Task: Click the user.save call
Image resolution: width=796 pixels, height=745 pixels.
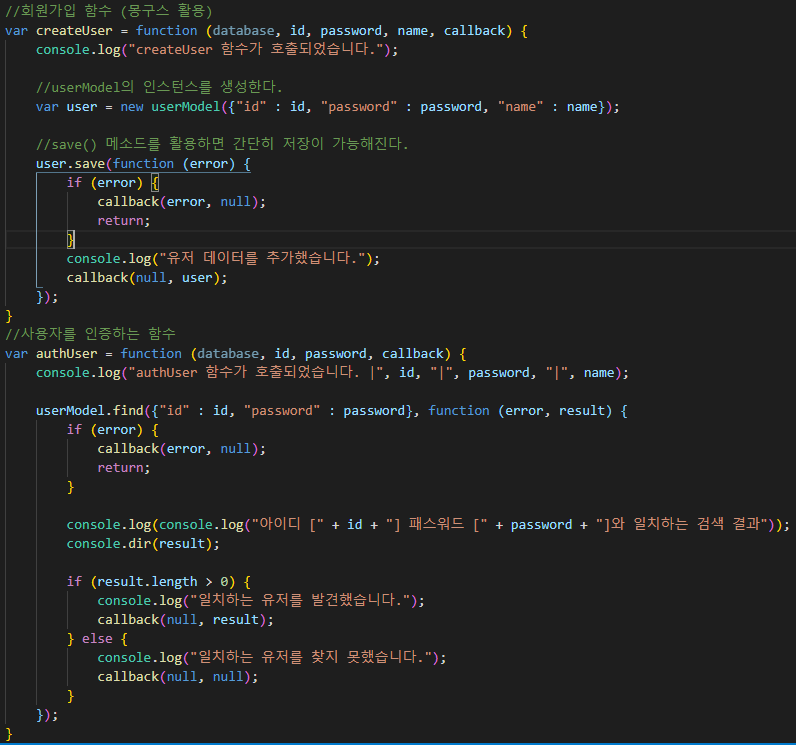Action: [x=71, y=164]
